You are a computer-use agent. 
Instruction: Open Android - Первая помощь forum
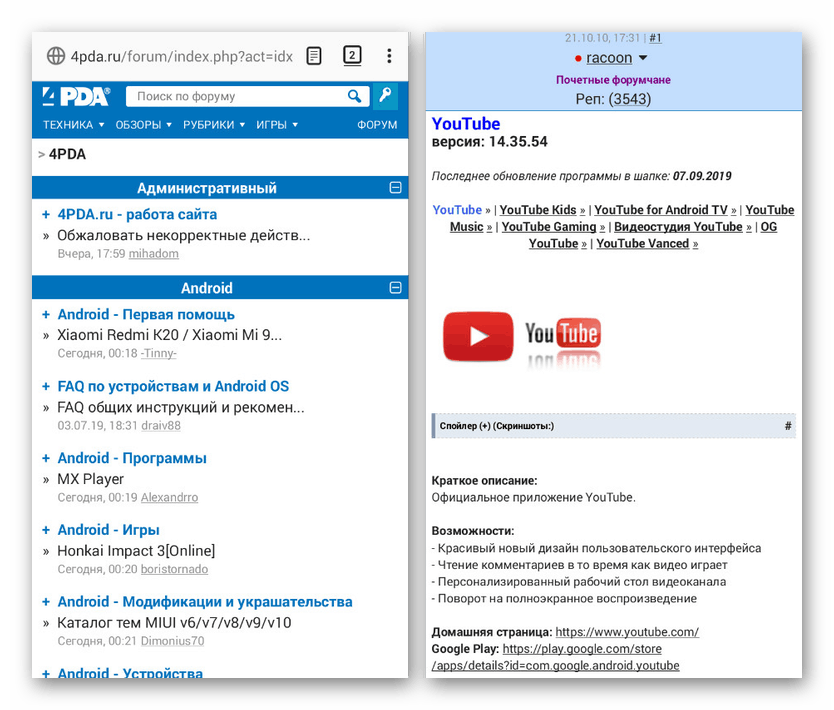(146, 314)
